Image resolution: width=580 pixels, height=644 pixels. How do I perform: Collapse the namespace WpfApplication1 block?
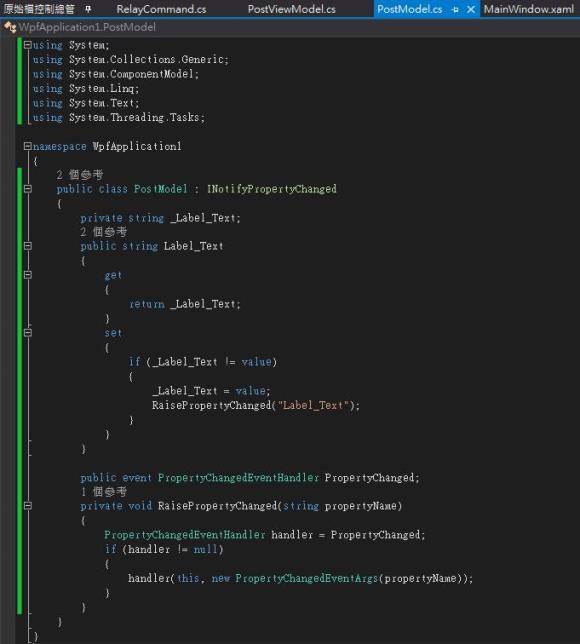[x=28, y=146]
